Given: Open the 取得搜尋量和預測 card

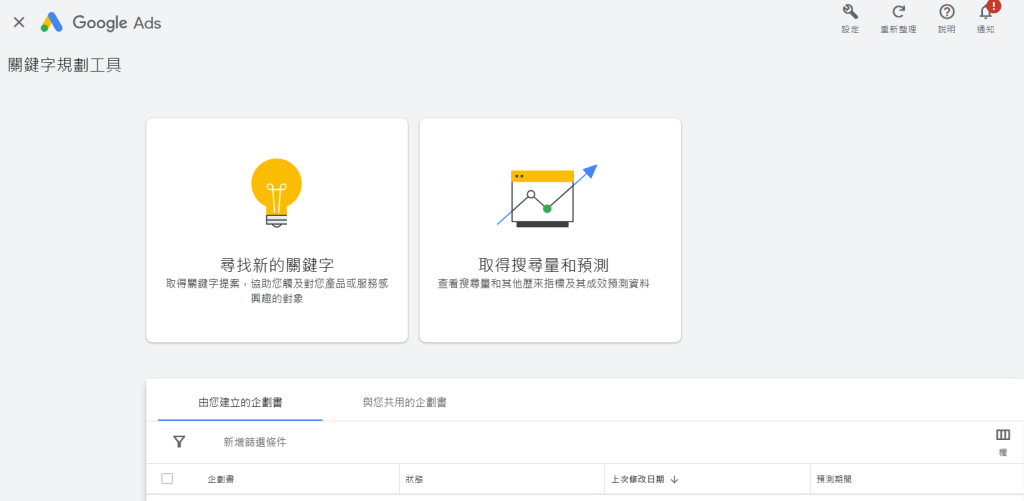Looking at the screenshot, I should pyautogui.click(x=550, y=230).
